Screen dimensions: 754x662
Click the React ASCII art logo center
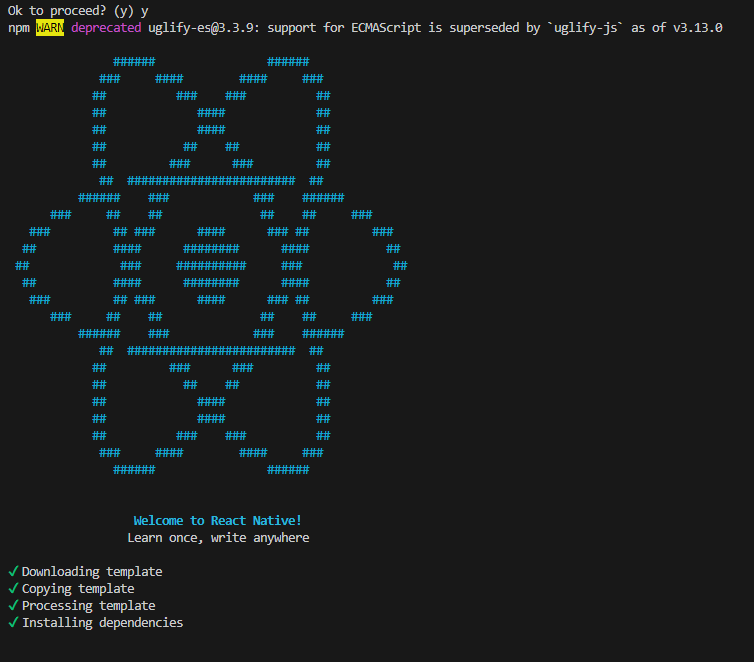tap(211, 265)
